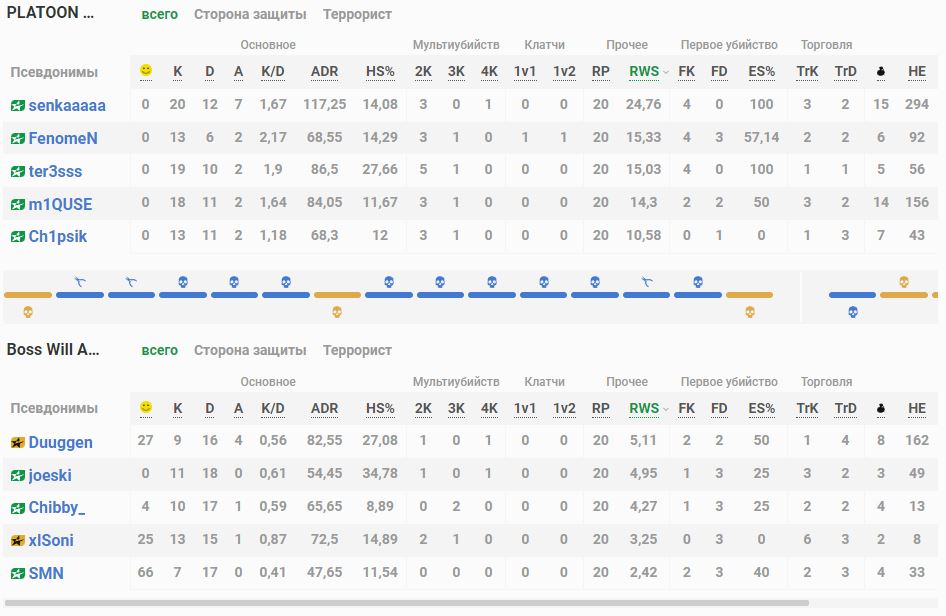Open FenomeN's player profile
The width and height of the screenshot is (946, 616).
click(63, 138)
